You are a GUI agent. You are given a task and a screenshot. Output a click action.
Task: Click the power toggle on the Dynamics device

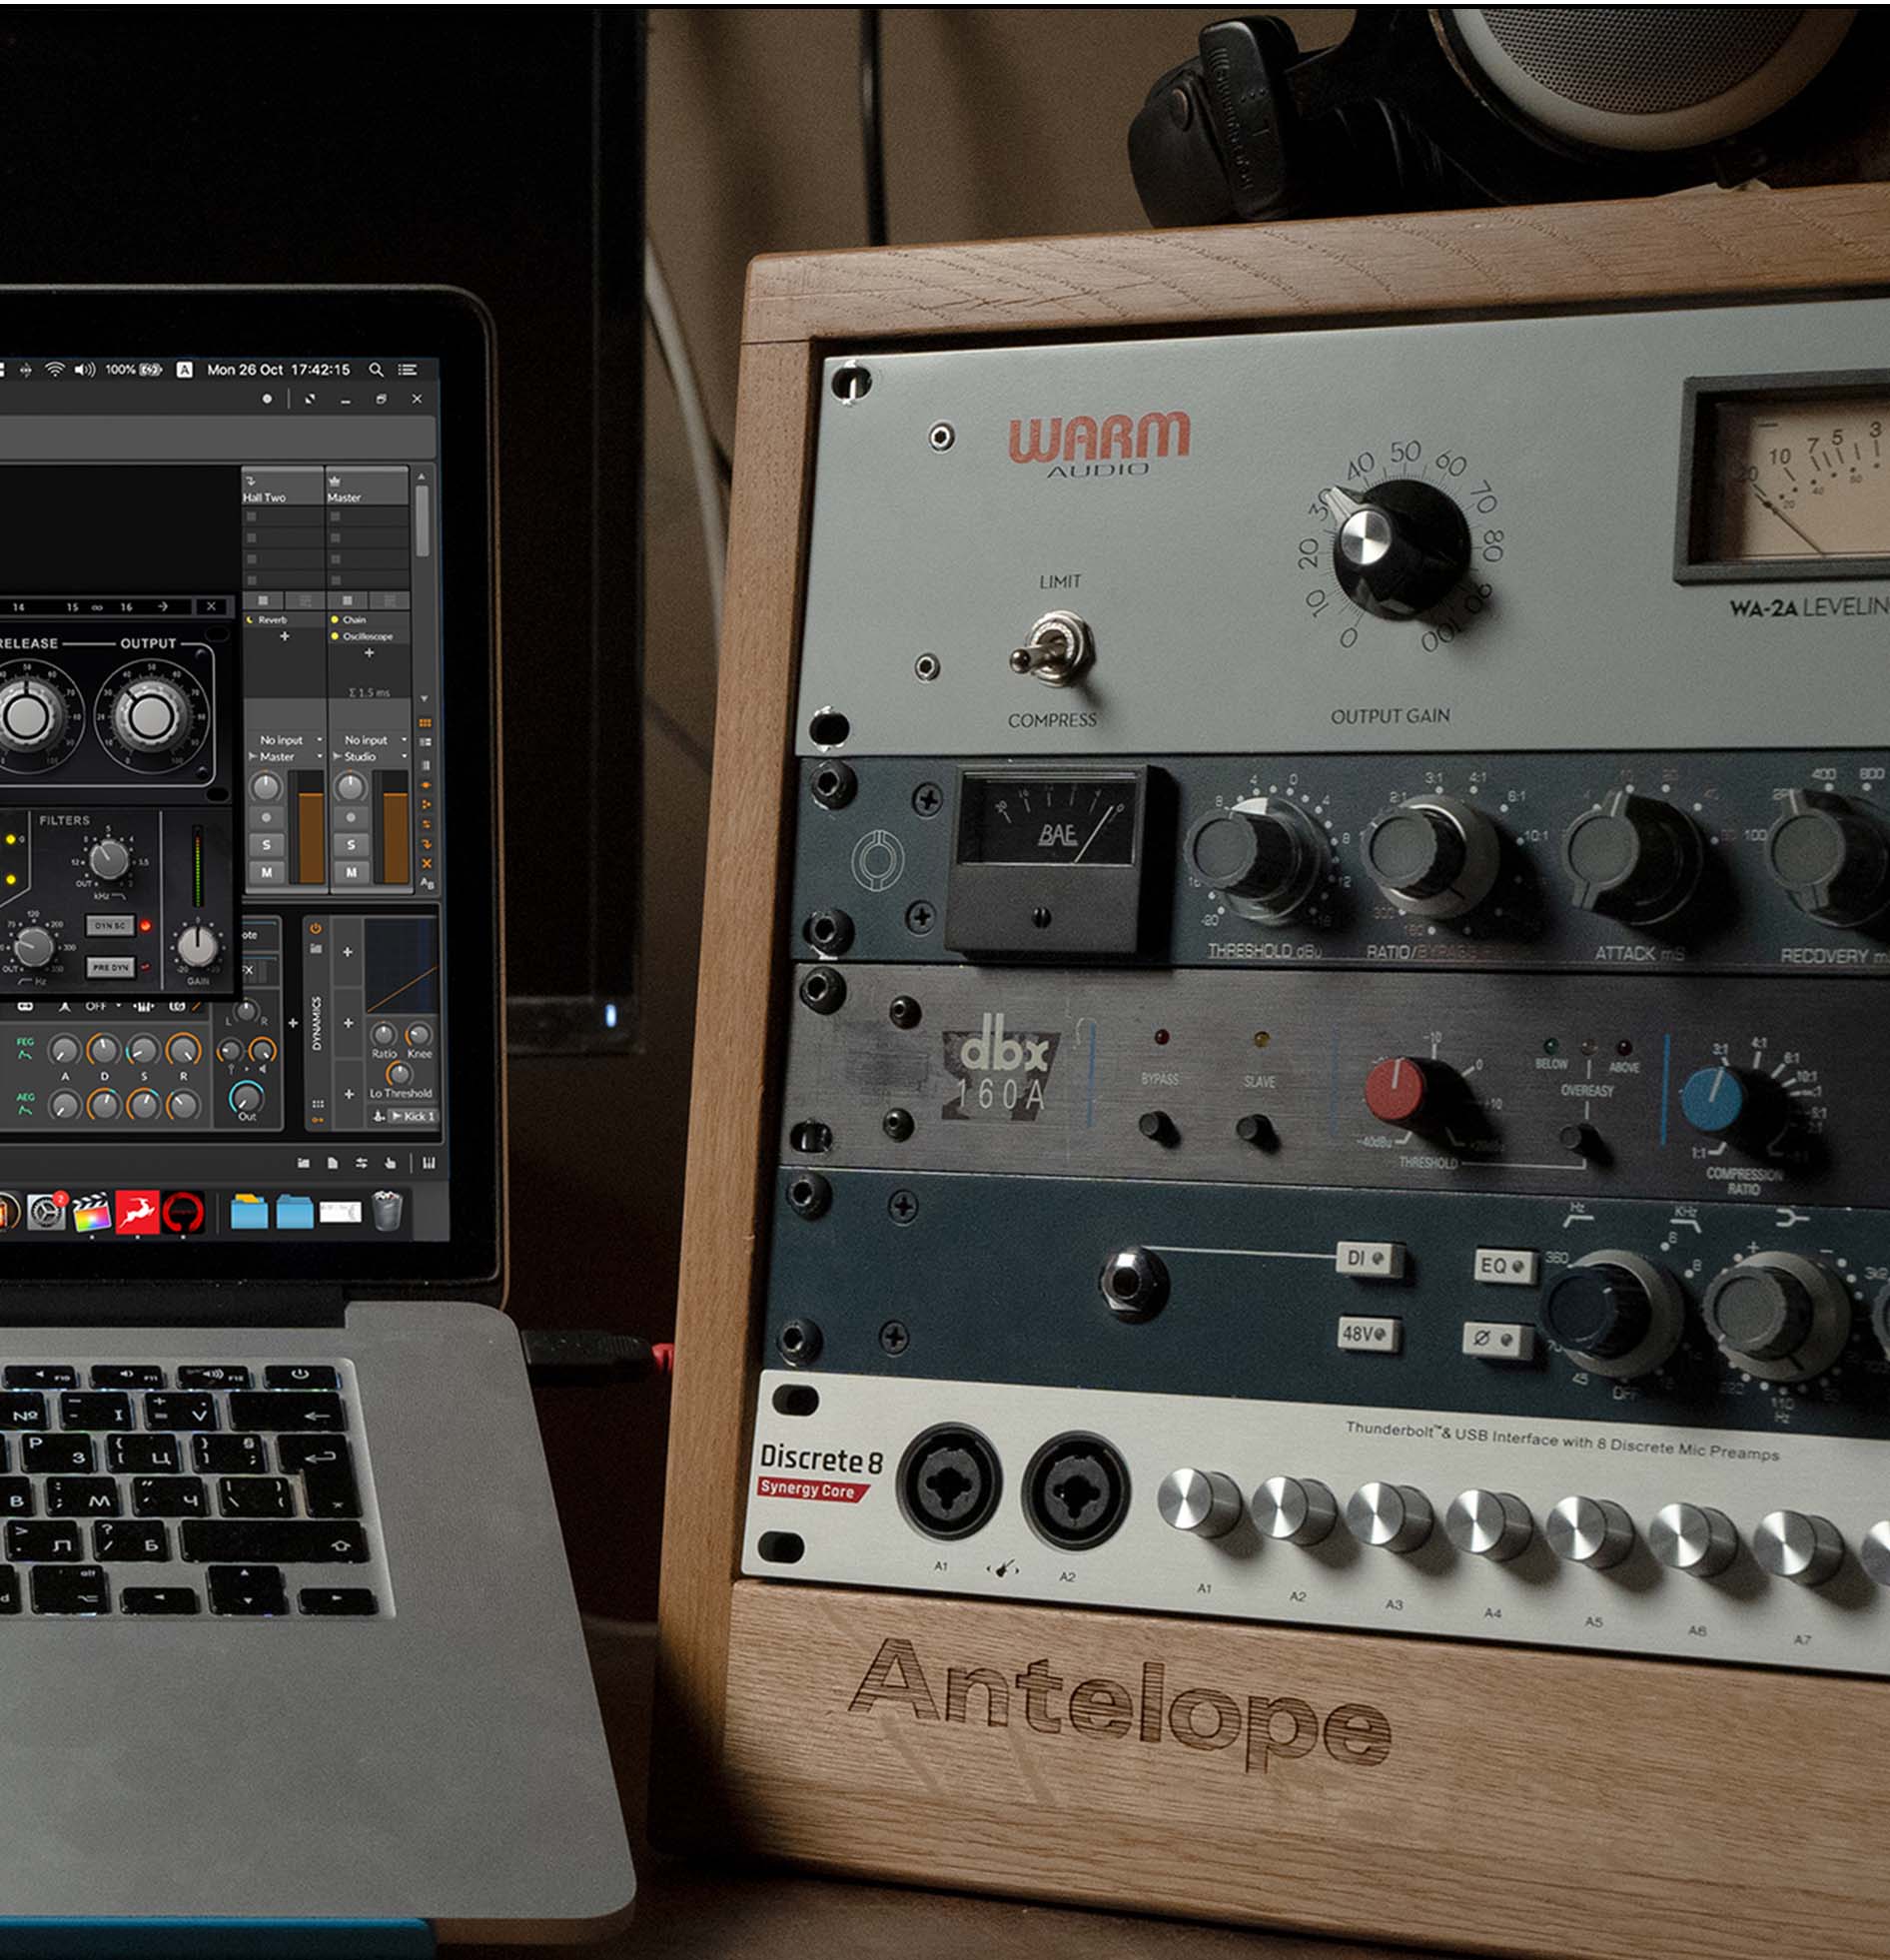point(316,928)
